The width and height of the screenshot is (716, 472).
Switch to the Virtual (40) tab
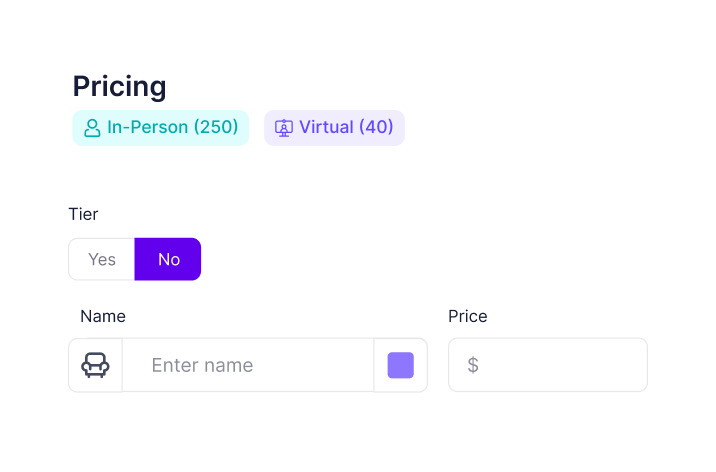(334, 128)
